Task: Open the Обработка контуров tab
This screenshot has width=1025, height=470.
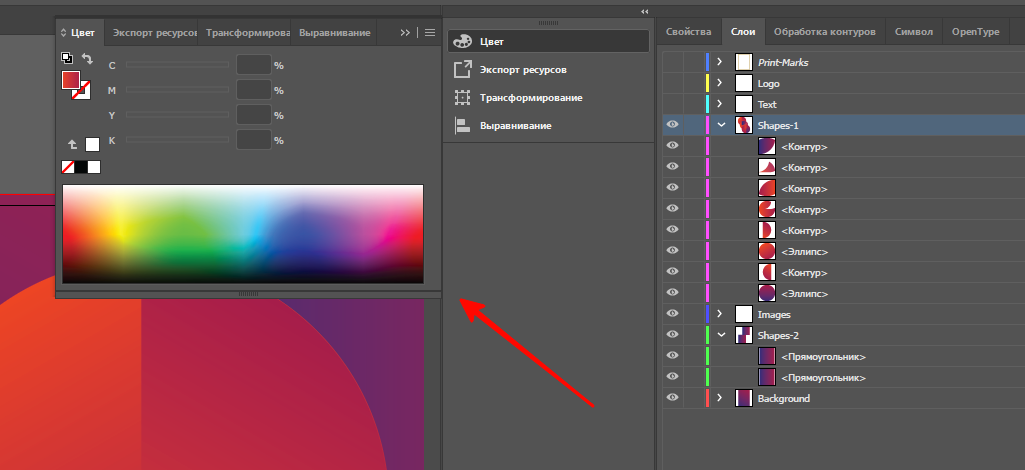Action: [x=825, y=32]
